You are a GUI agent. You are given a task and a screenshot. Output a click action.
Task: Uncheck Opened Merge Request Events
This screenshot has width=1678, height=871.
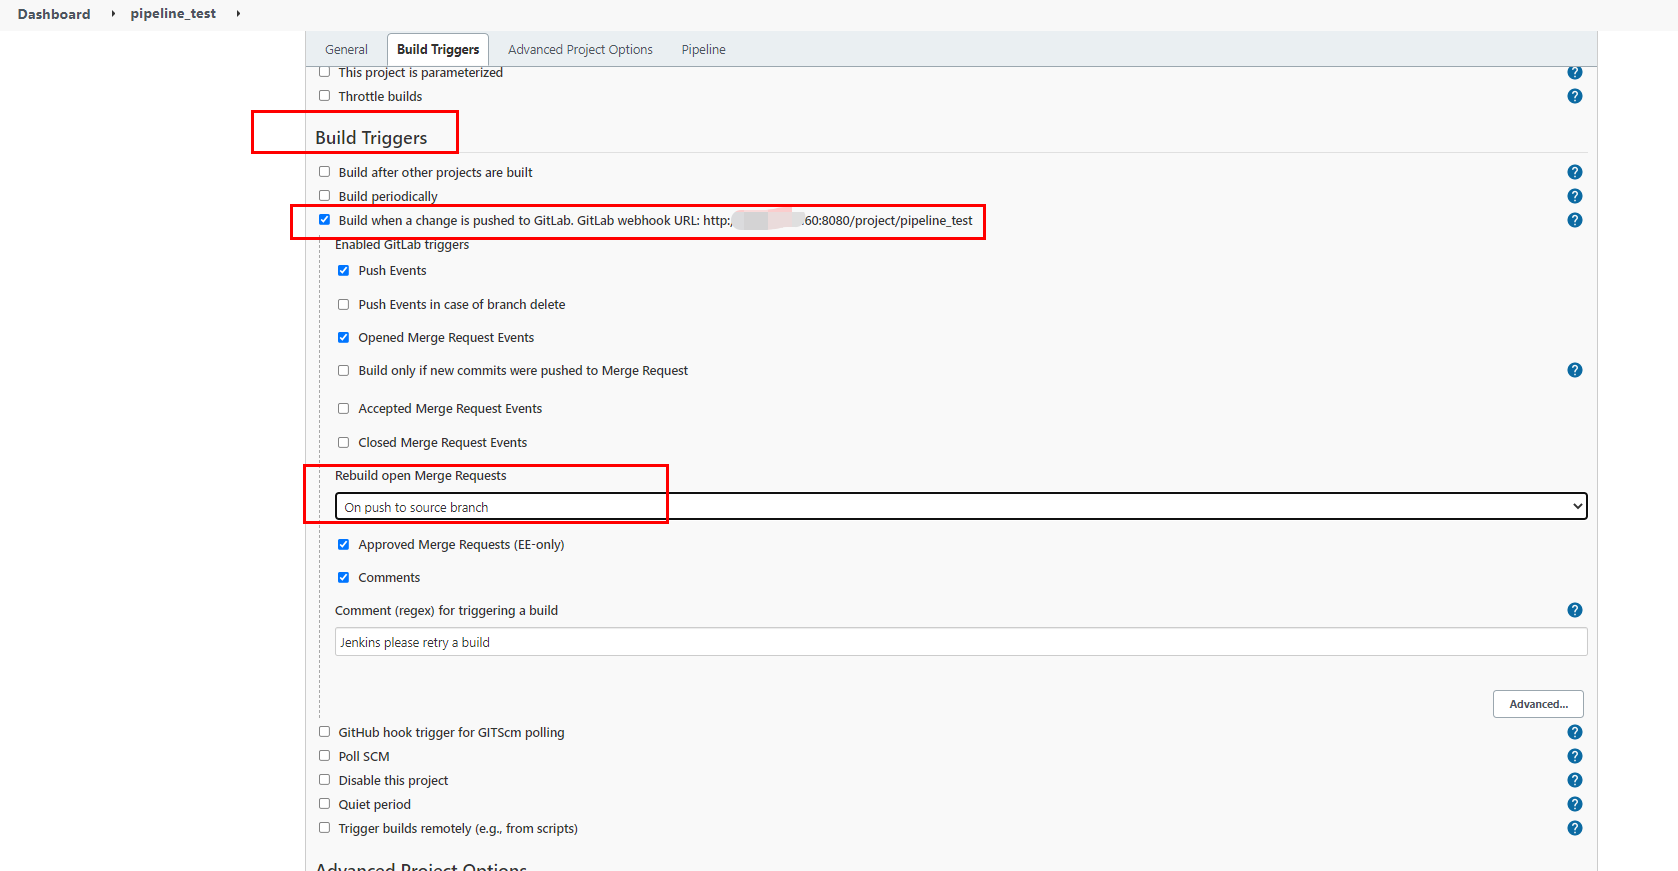[343, 337]
